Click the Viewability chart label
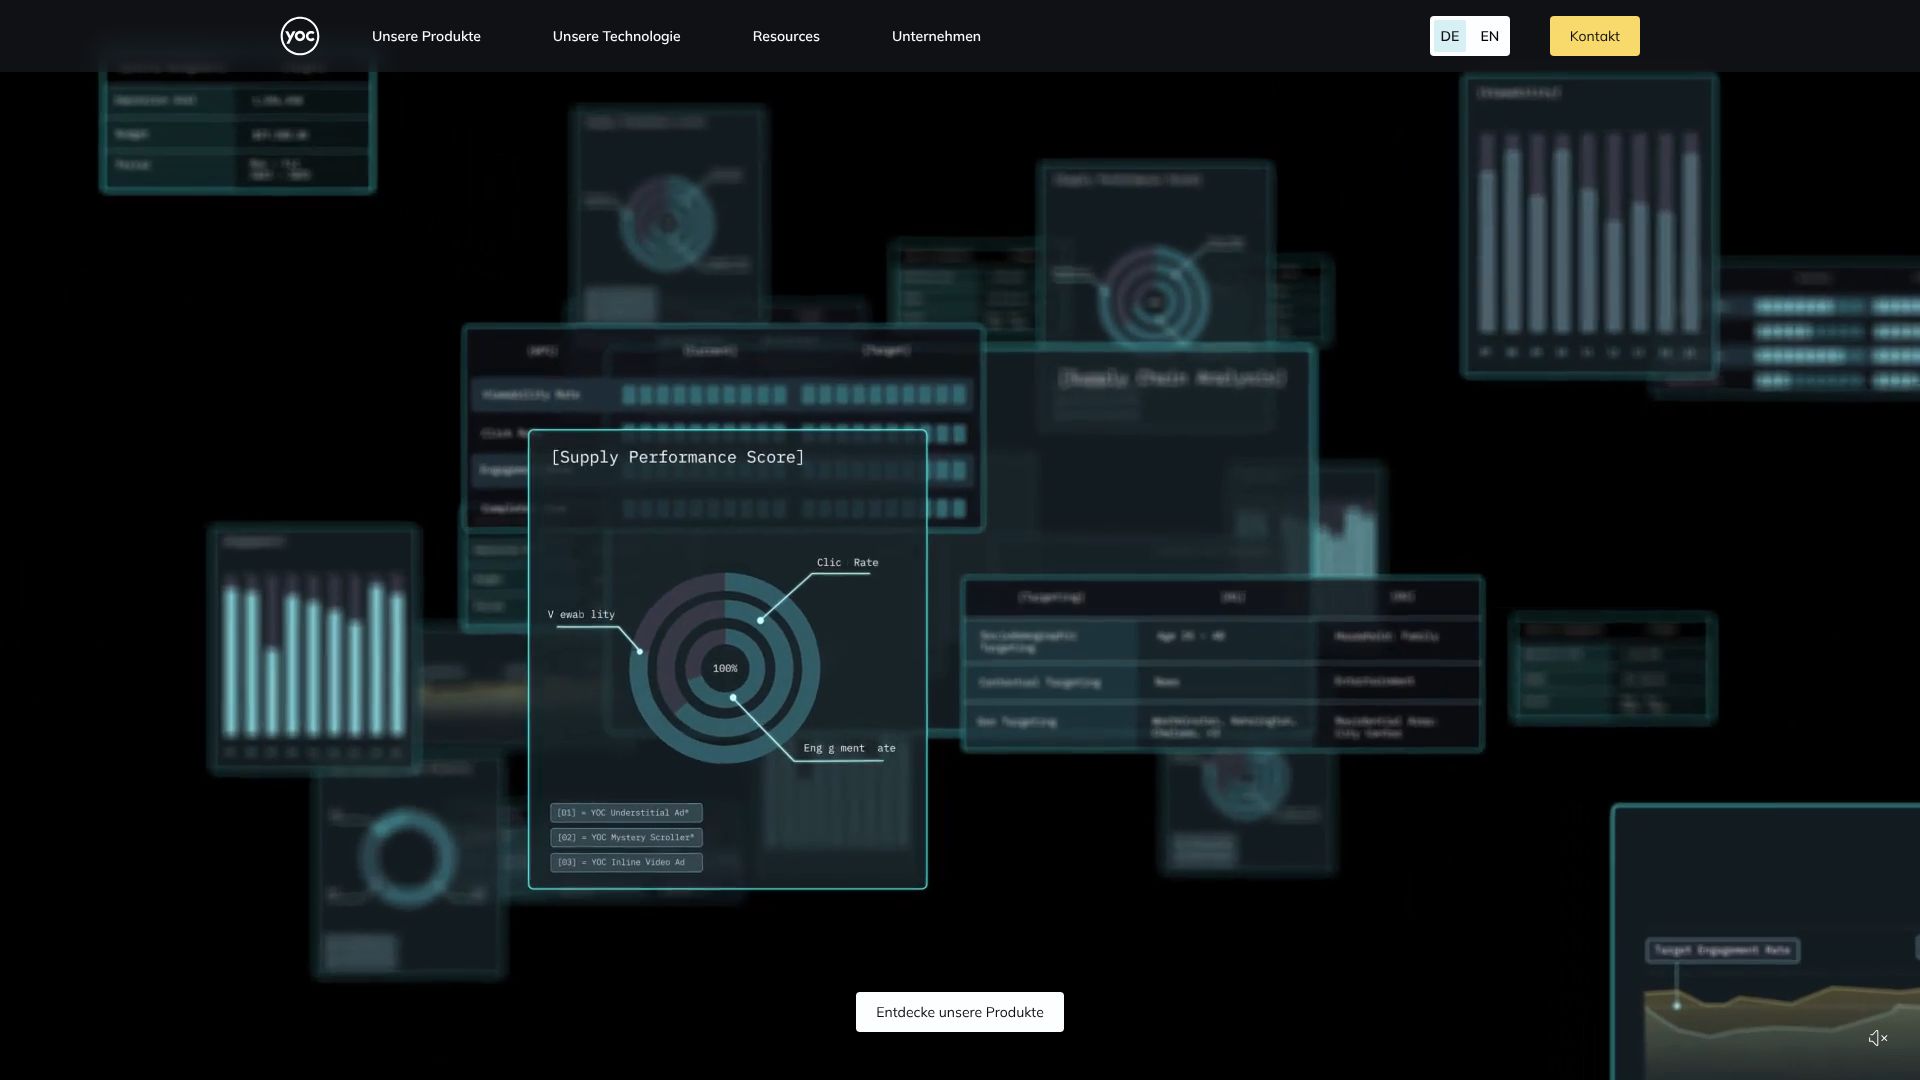The height and width of the screenshot is (1080, 1920). pos(581,615)
